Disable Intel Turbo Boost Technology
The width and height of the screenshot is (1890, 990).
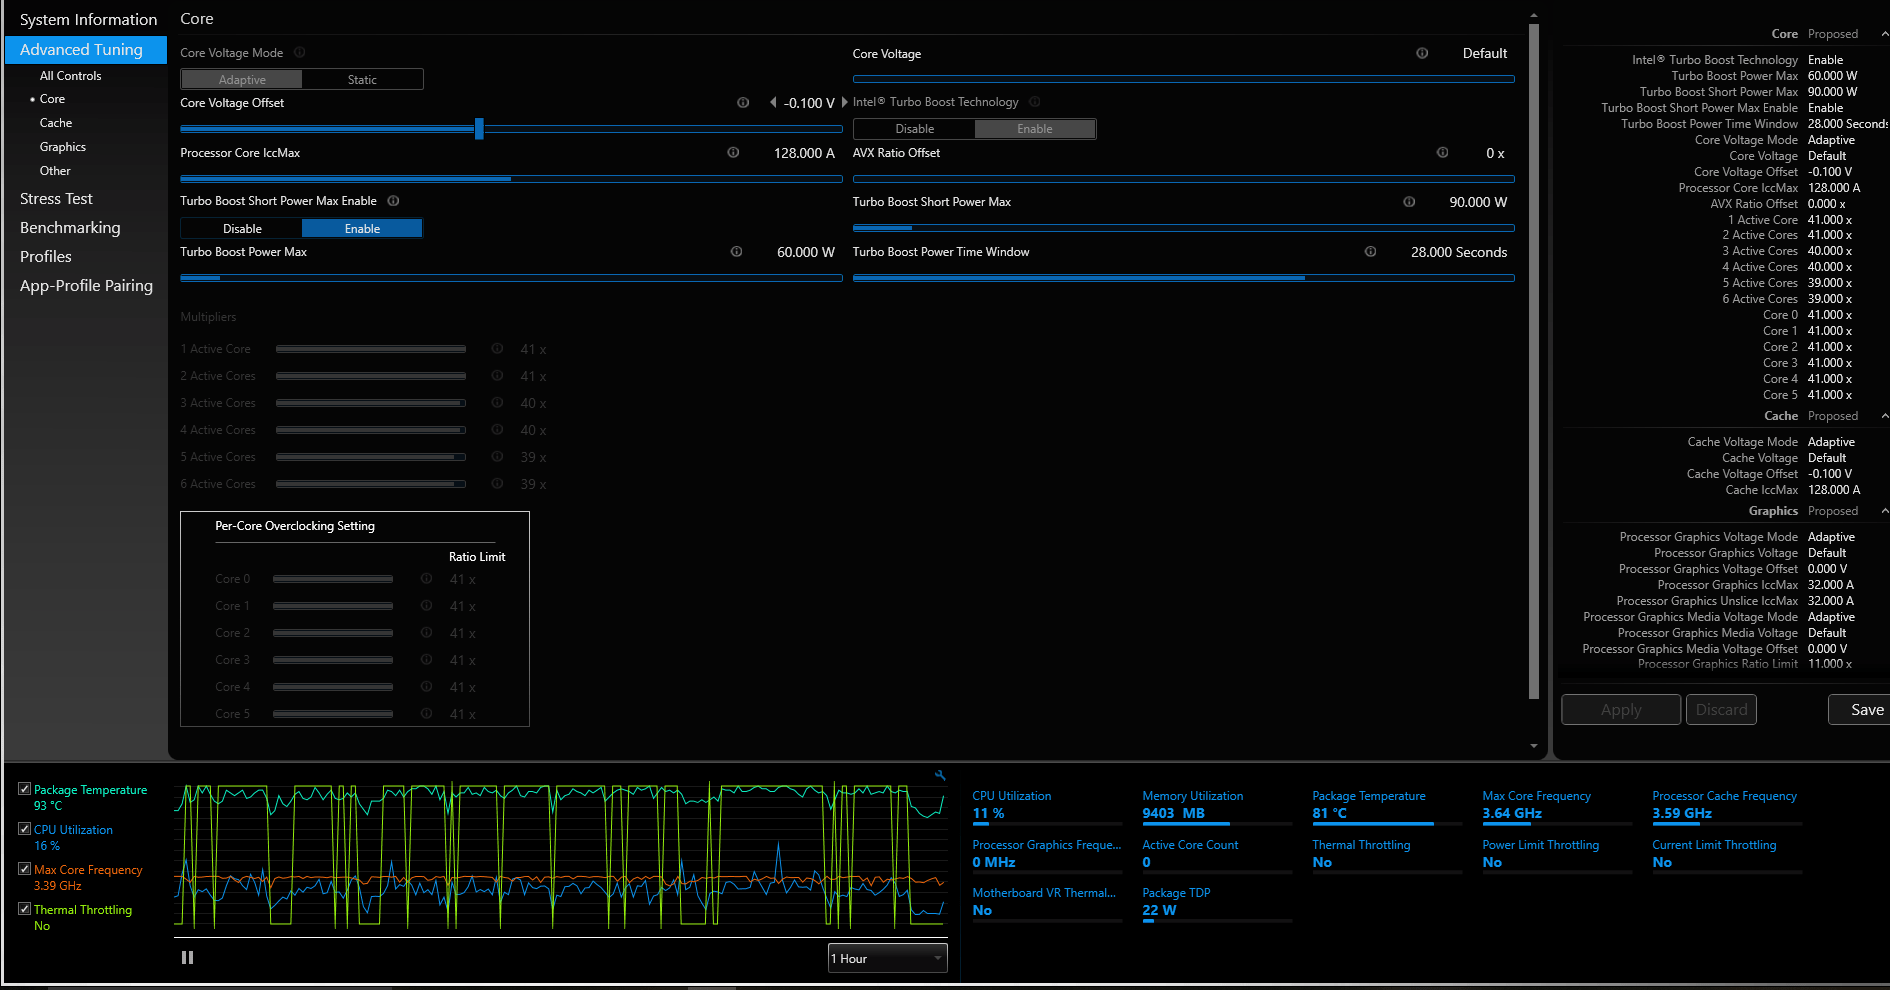point(914,129)
